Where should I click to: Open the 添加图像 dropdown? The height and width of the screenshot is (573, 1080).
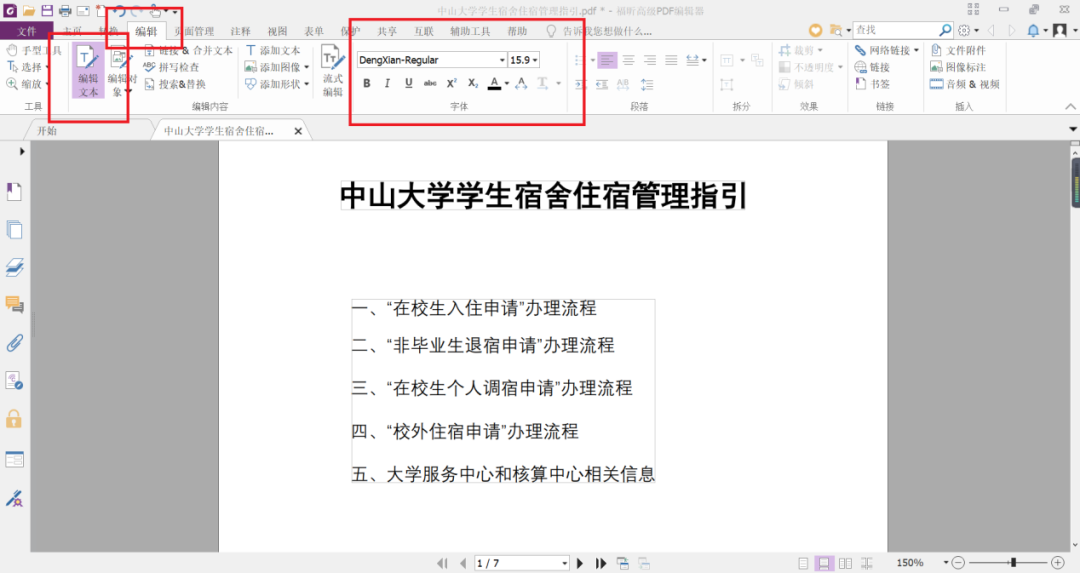pyautogui.click(x=307, y=67)
